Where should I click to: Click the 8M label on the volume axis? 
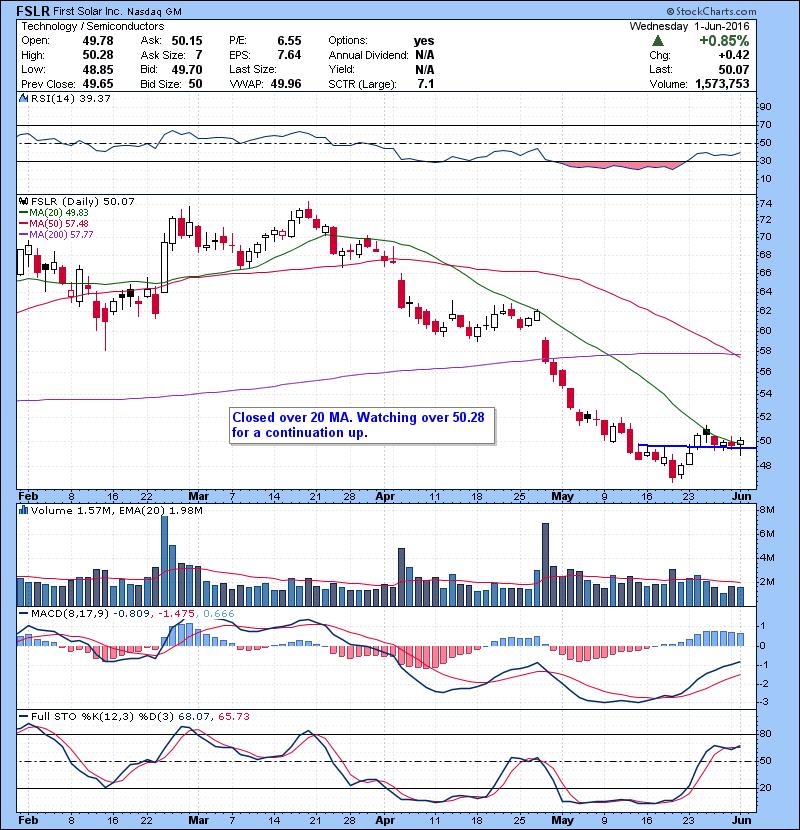(767, 510)
